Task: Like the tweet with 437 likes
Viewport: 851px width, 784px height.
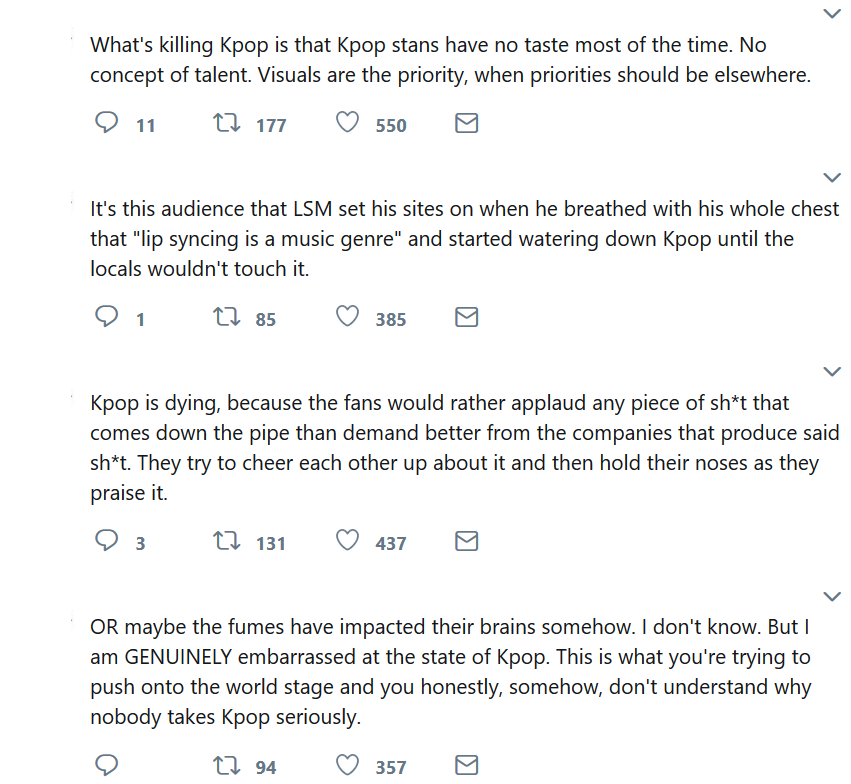Action: 347,542
